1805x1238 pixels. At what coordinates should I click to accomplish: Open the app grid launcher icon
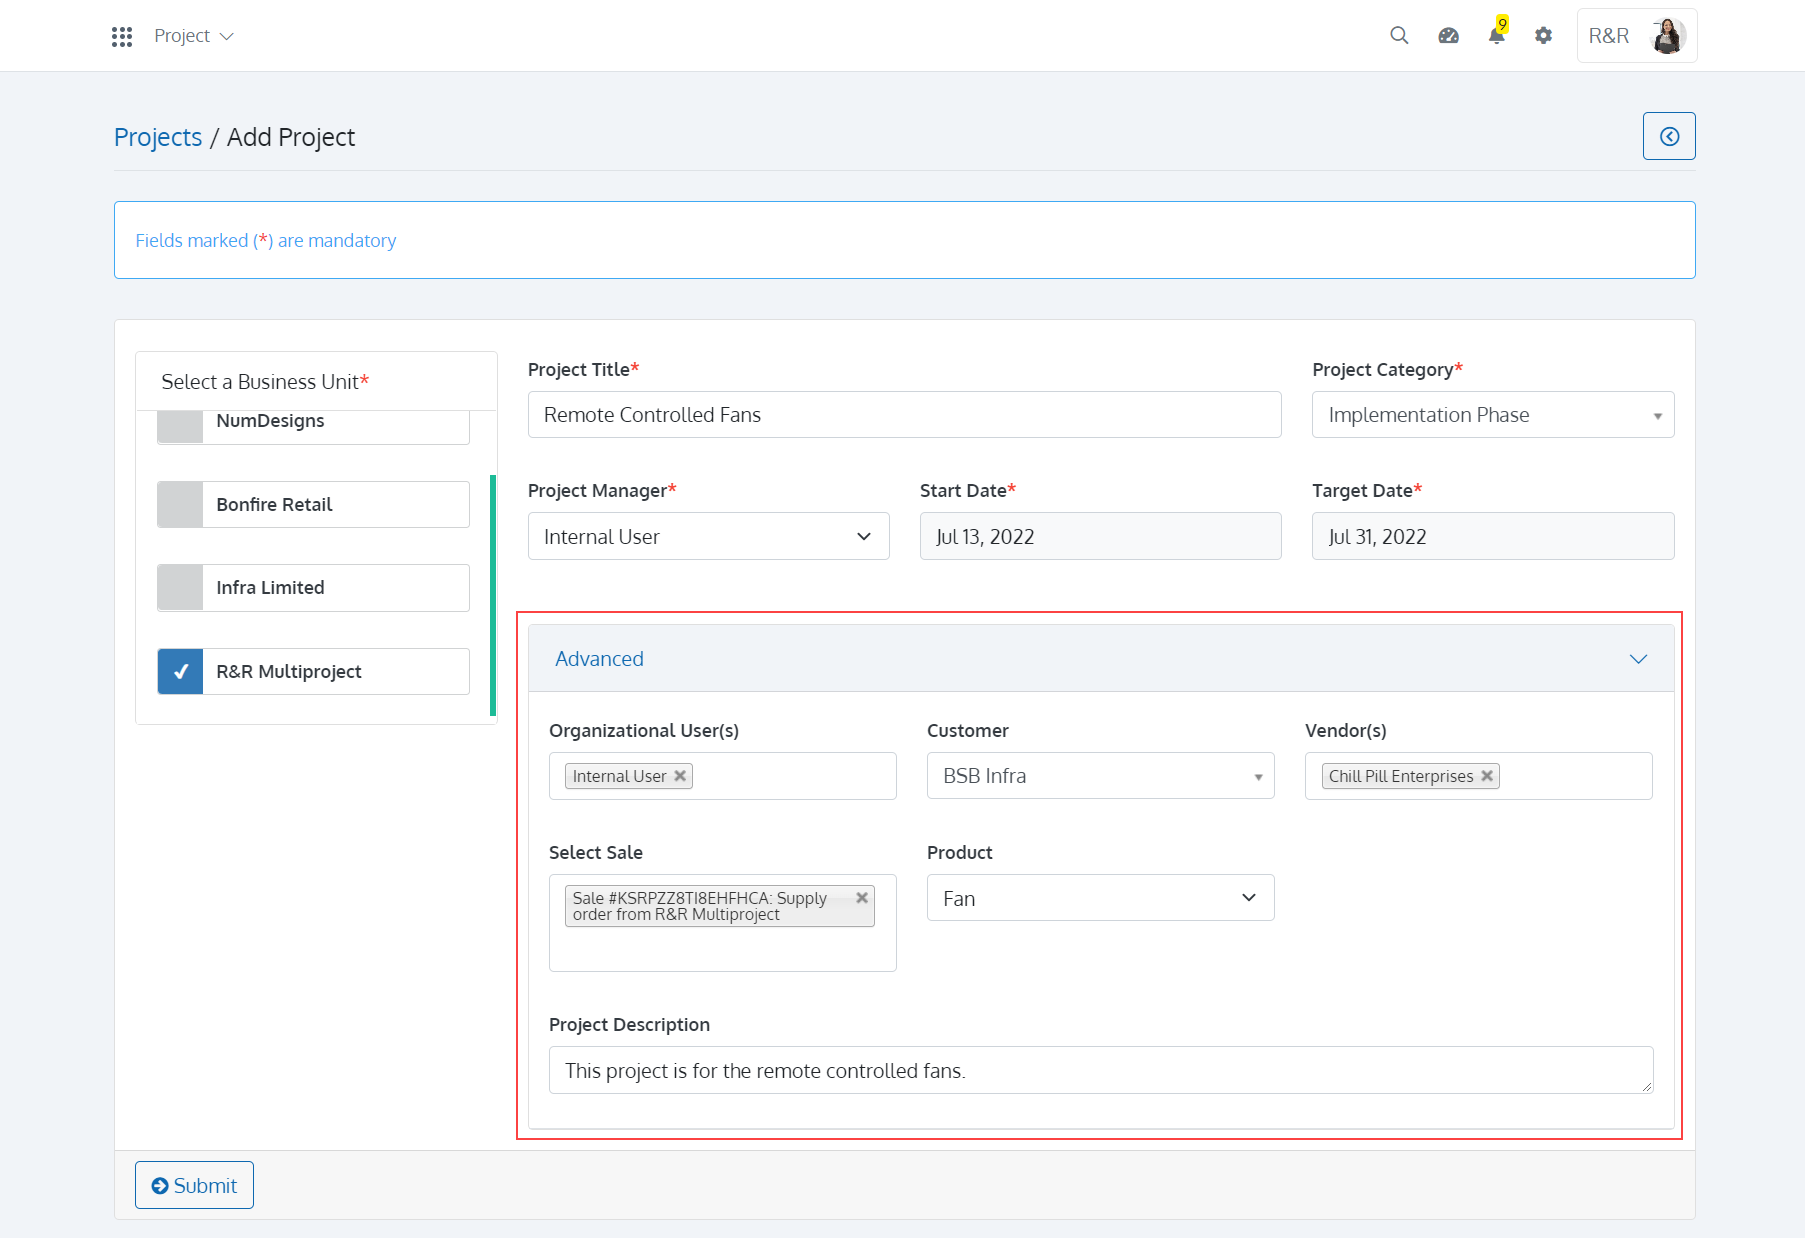pos(122,36)
